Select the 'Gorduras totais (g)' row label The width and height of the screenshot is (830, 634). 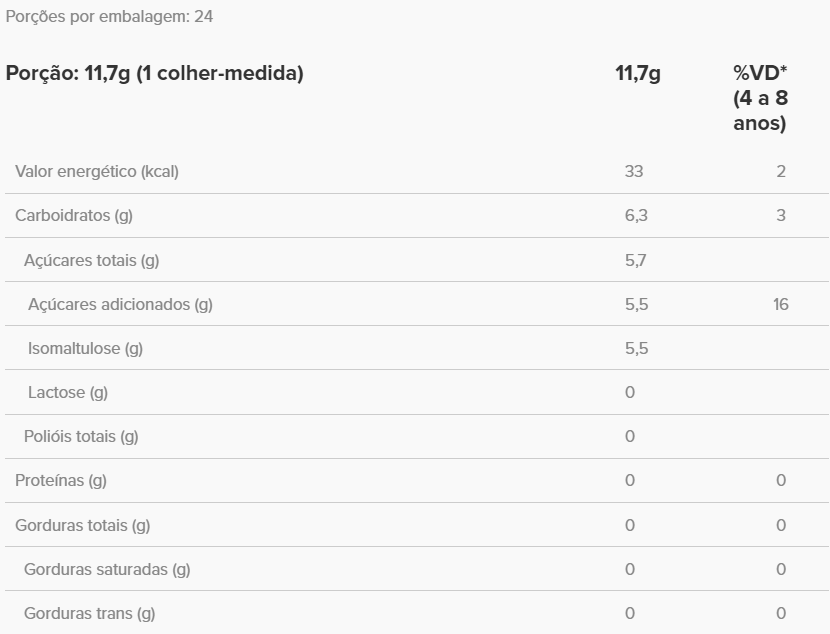83,525
